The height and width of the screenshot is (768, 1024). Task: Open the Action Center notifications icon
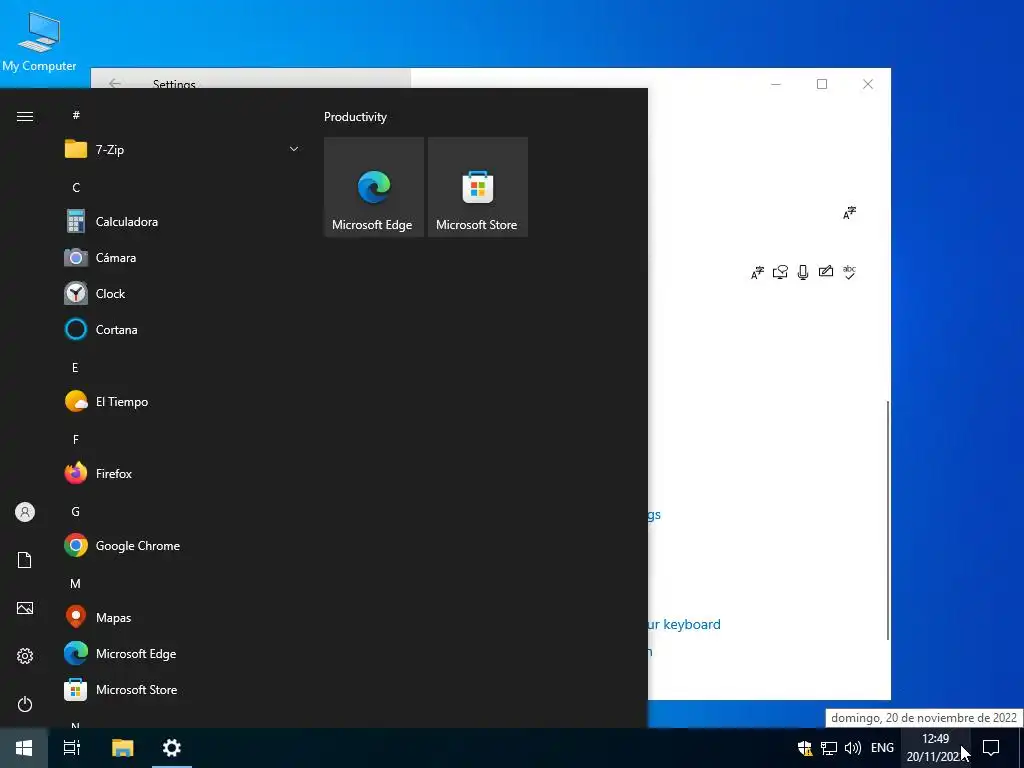pyautogui.click(x=991, y=748)
